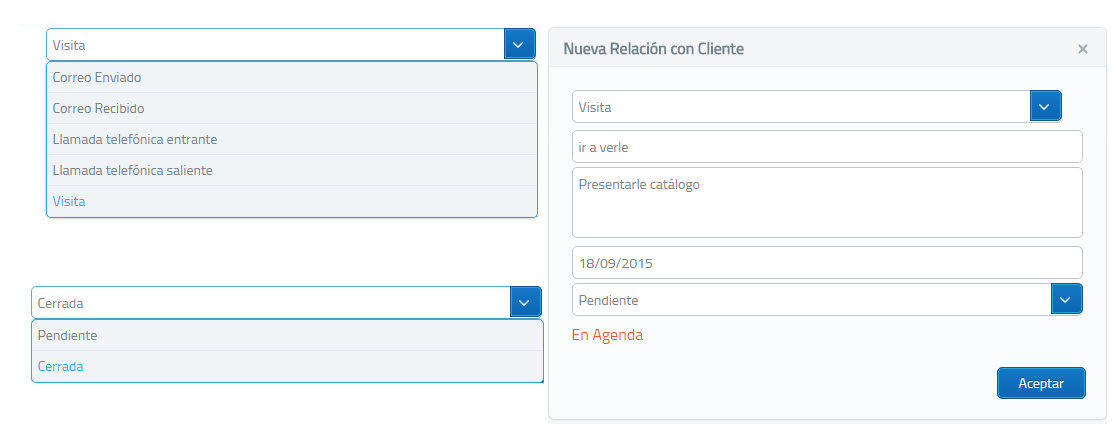Screen dimensions: 1116x424
Task: Click the 18/09/2015 date field
Action: (x=827, y=263)
